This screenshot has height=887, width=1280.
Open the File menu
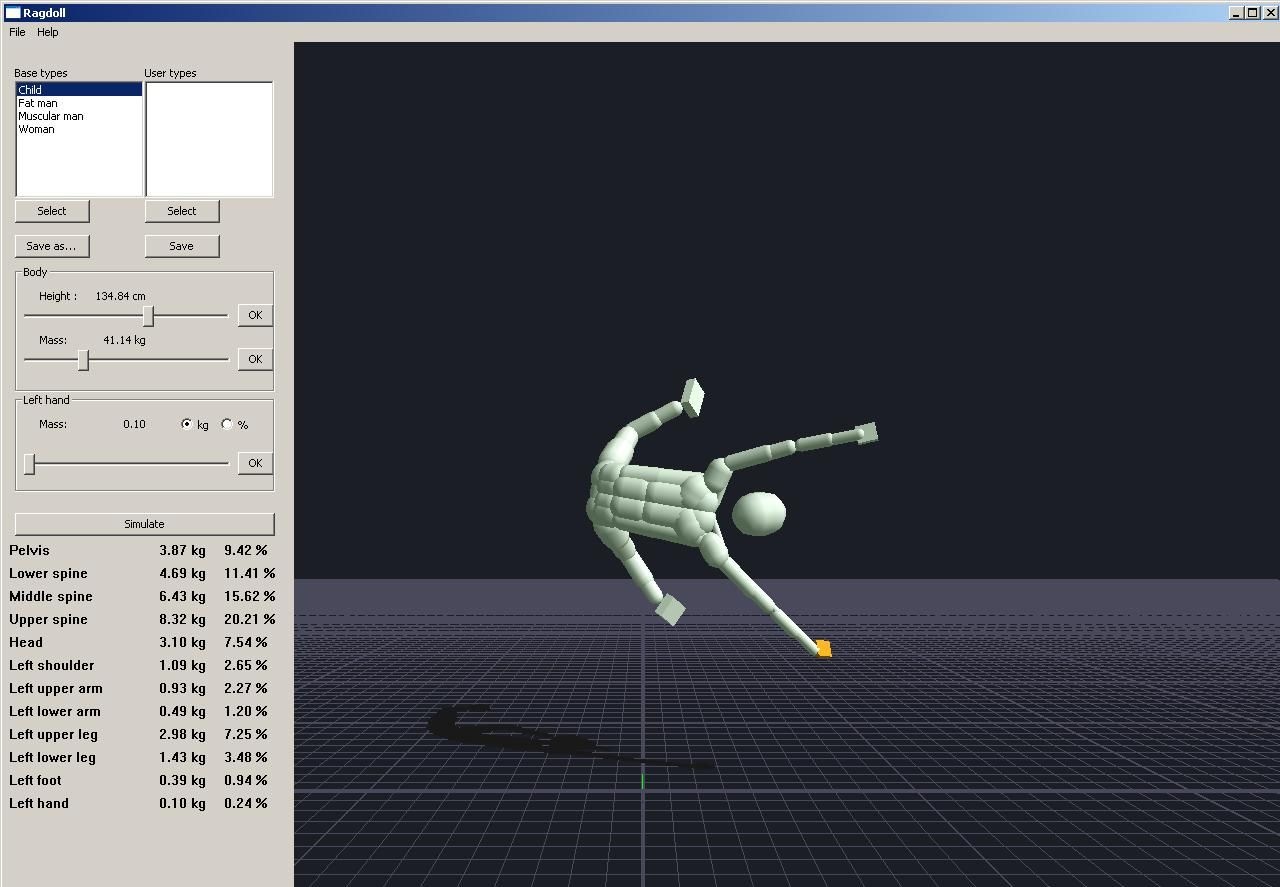coord(17,32)
